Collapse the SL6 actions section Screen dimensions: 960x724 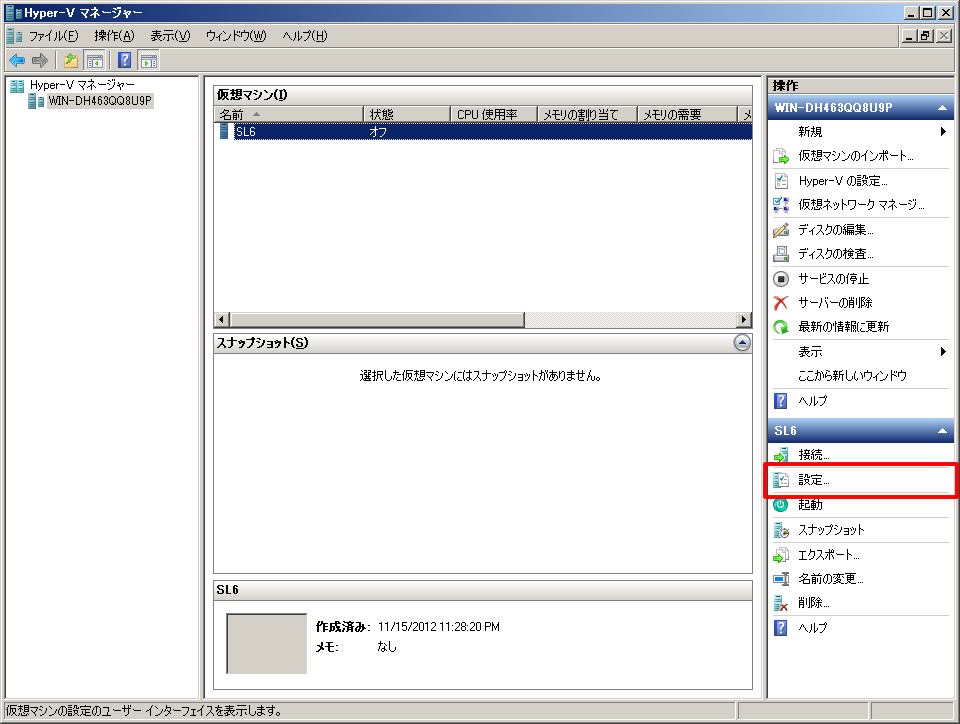point(942,431)
